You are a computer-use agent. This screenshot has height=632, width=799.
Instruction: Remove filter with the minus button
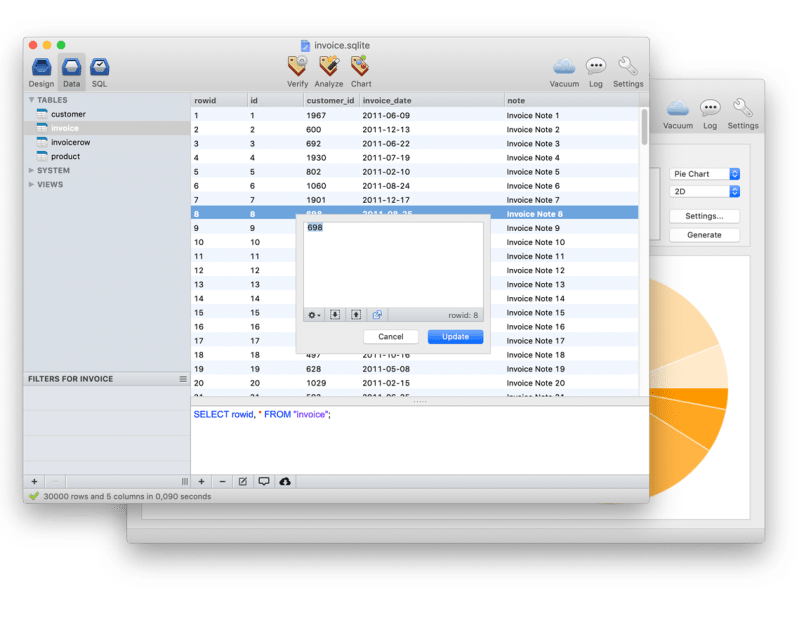[x=56, y=482]
